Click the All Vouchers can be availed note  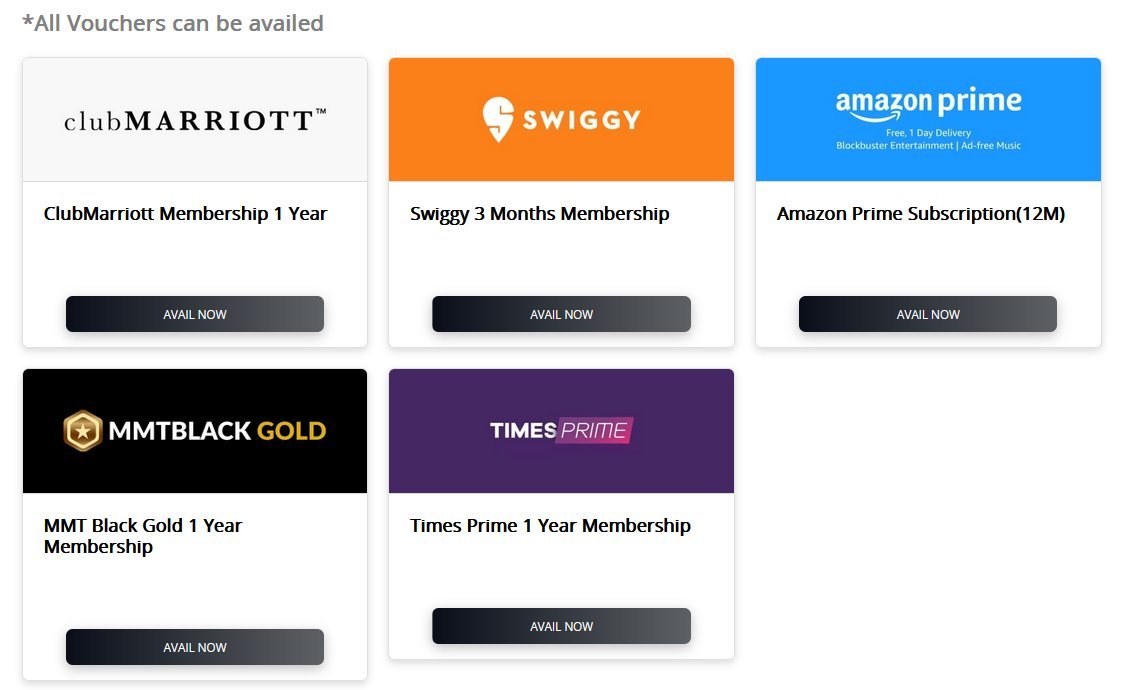(x=173, y=23)
